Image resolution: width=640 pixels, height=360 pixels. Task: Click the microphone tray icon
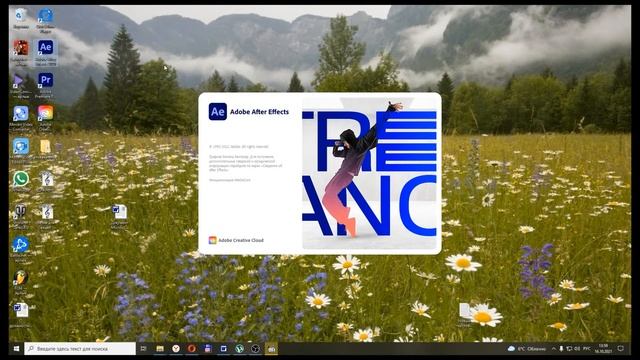pos(561,349)
